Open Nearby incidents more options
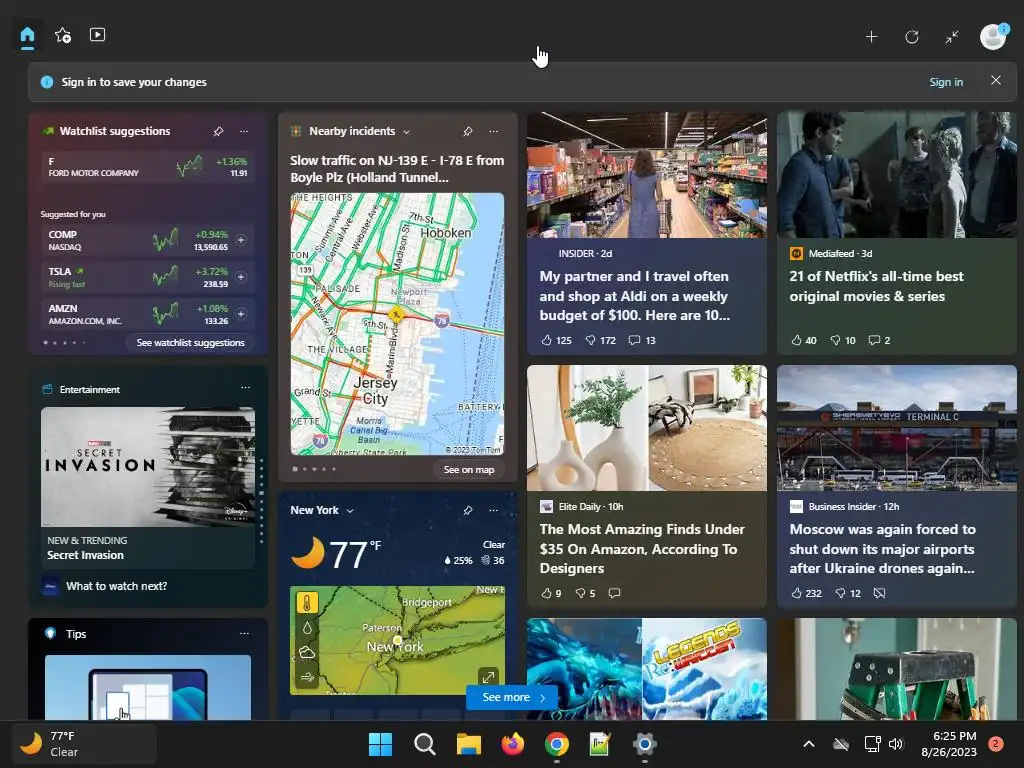 pyautogui.click(x=494, y=131)
